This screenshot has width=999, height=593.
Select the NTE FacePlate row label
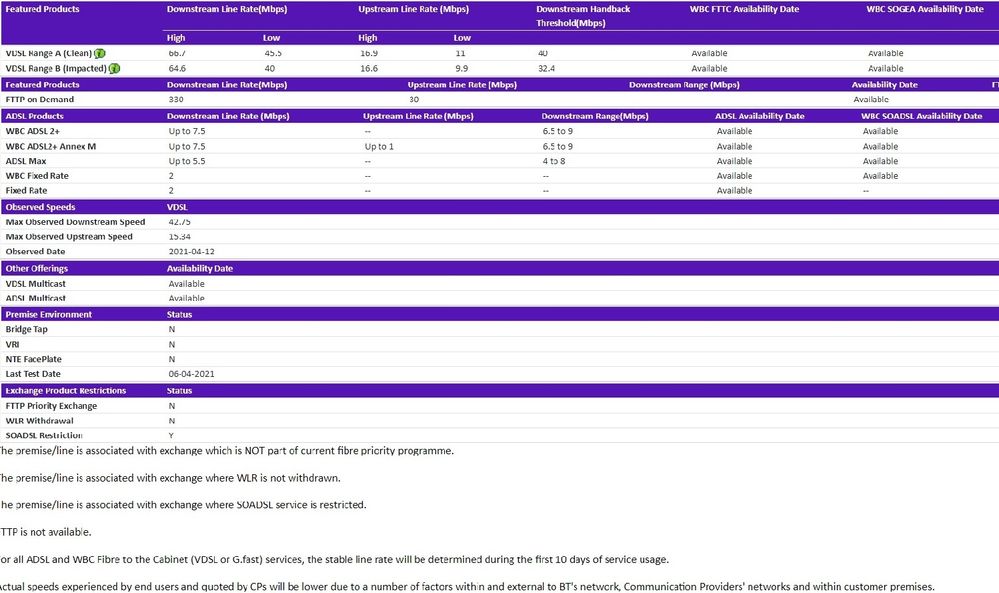point(34,359)
